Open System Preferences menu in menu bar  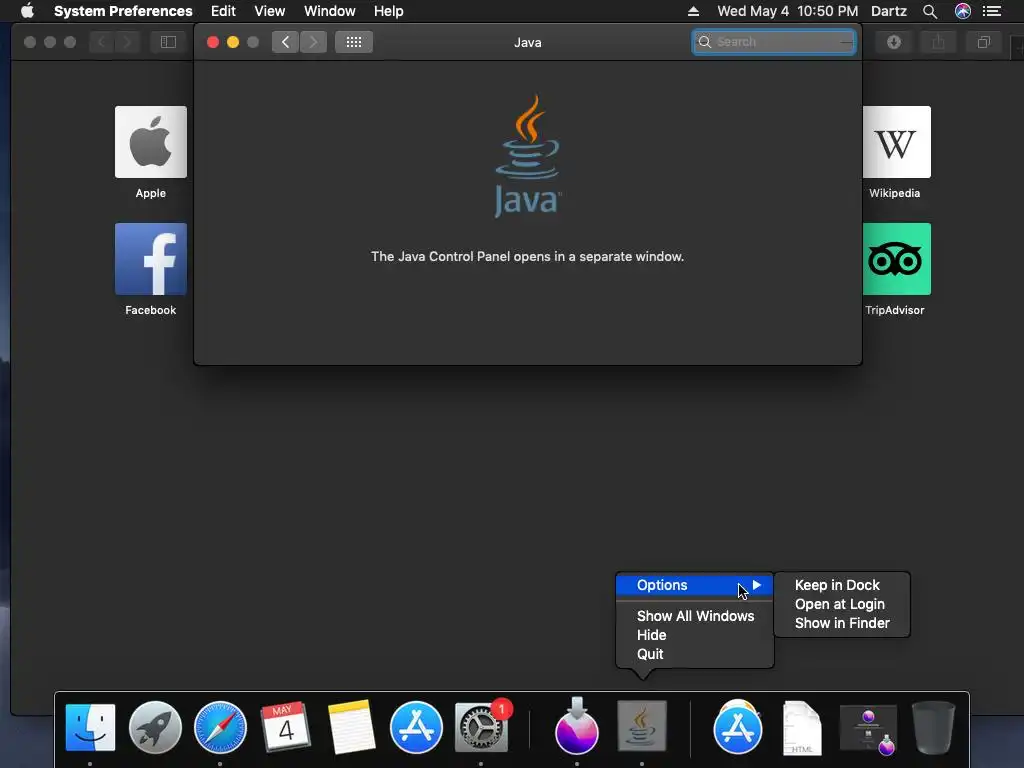click(x=123, y=11)
